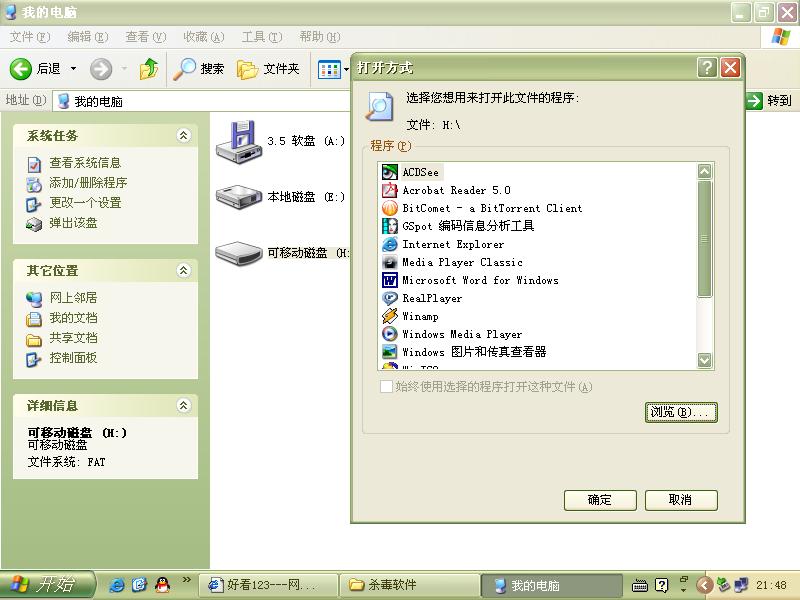
Task: Switch to 杀毒软件 taskbar window
Action: 410,585
